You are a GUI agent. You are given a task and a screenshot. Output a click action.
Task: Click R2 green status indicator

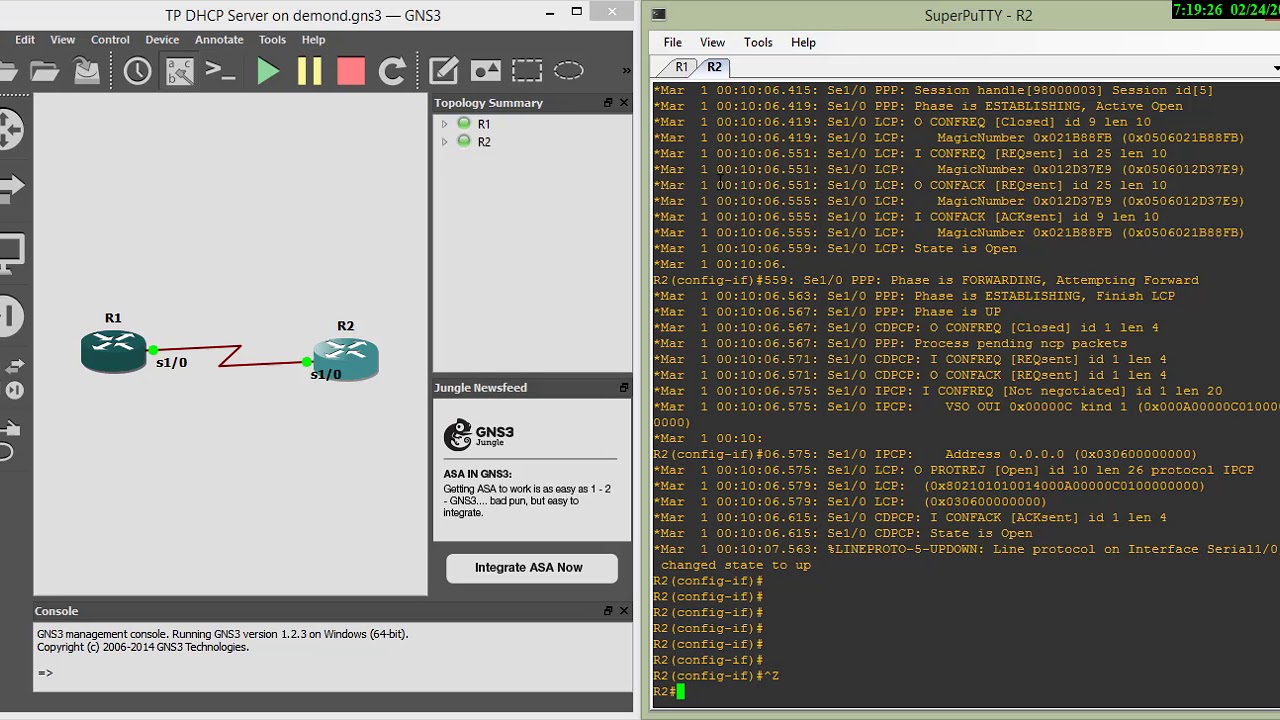[x=464, y=141]
